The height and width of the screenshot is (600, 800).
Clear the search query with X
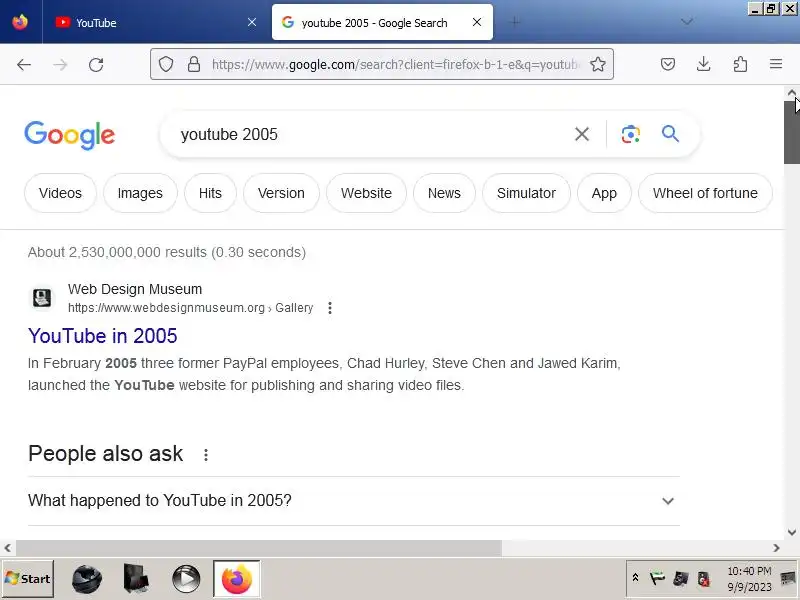point(582,134)
